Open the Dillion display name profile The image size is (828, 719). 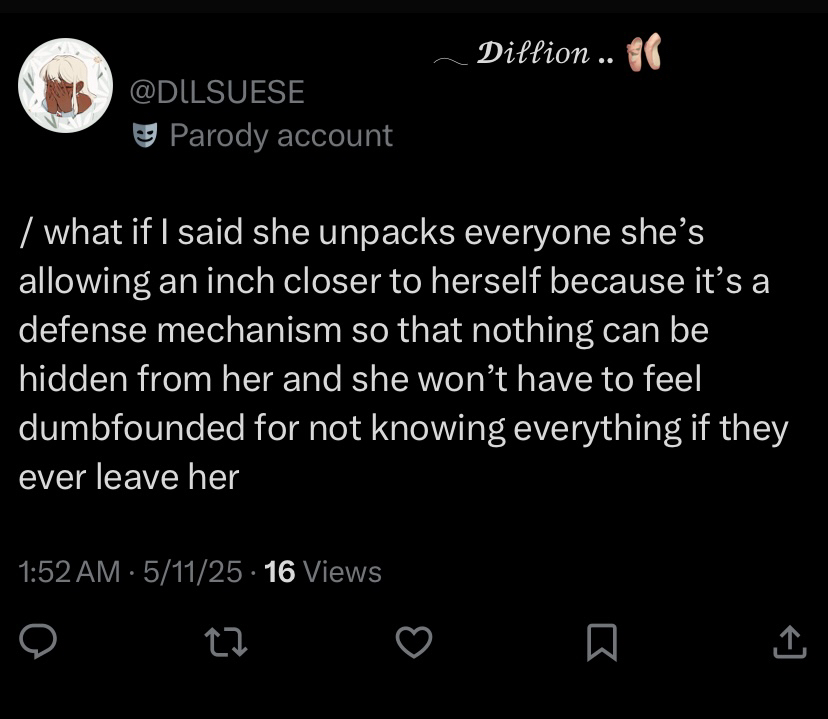(x=533, y=52)
